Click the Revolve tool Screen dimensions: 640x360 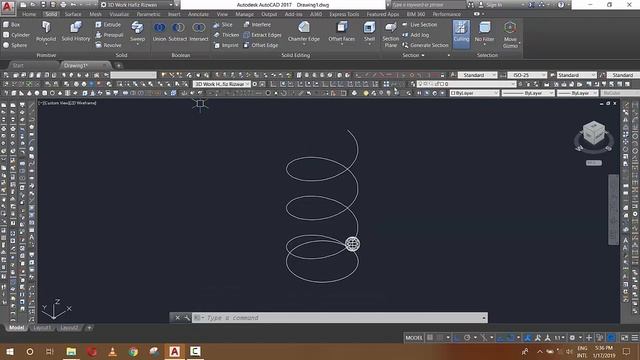click(108, 45)
